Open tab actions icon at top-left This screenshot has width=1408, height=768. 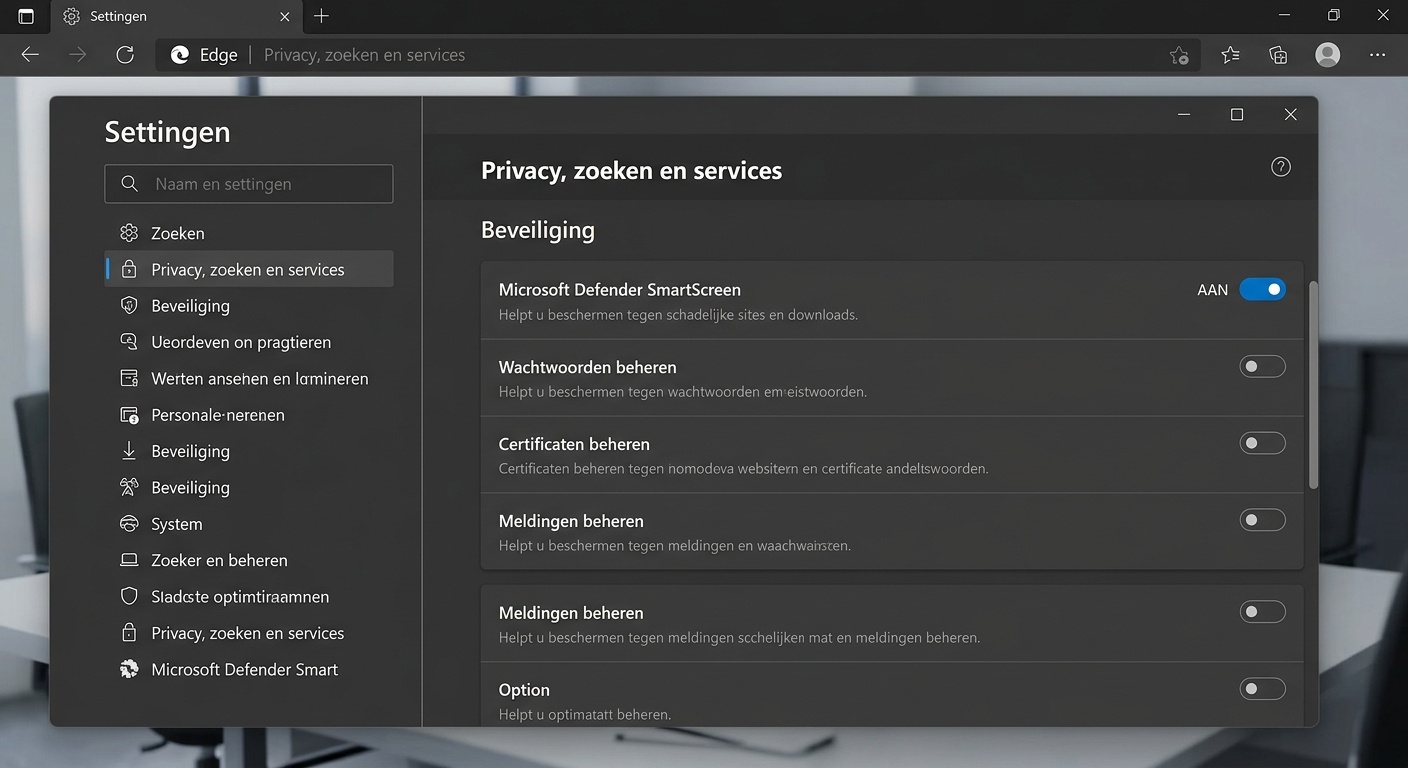coord(26,16)
